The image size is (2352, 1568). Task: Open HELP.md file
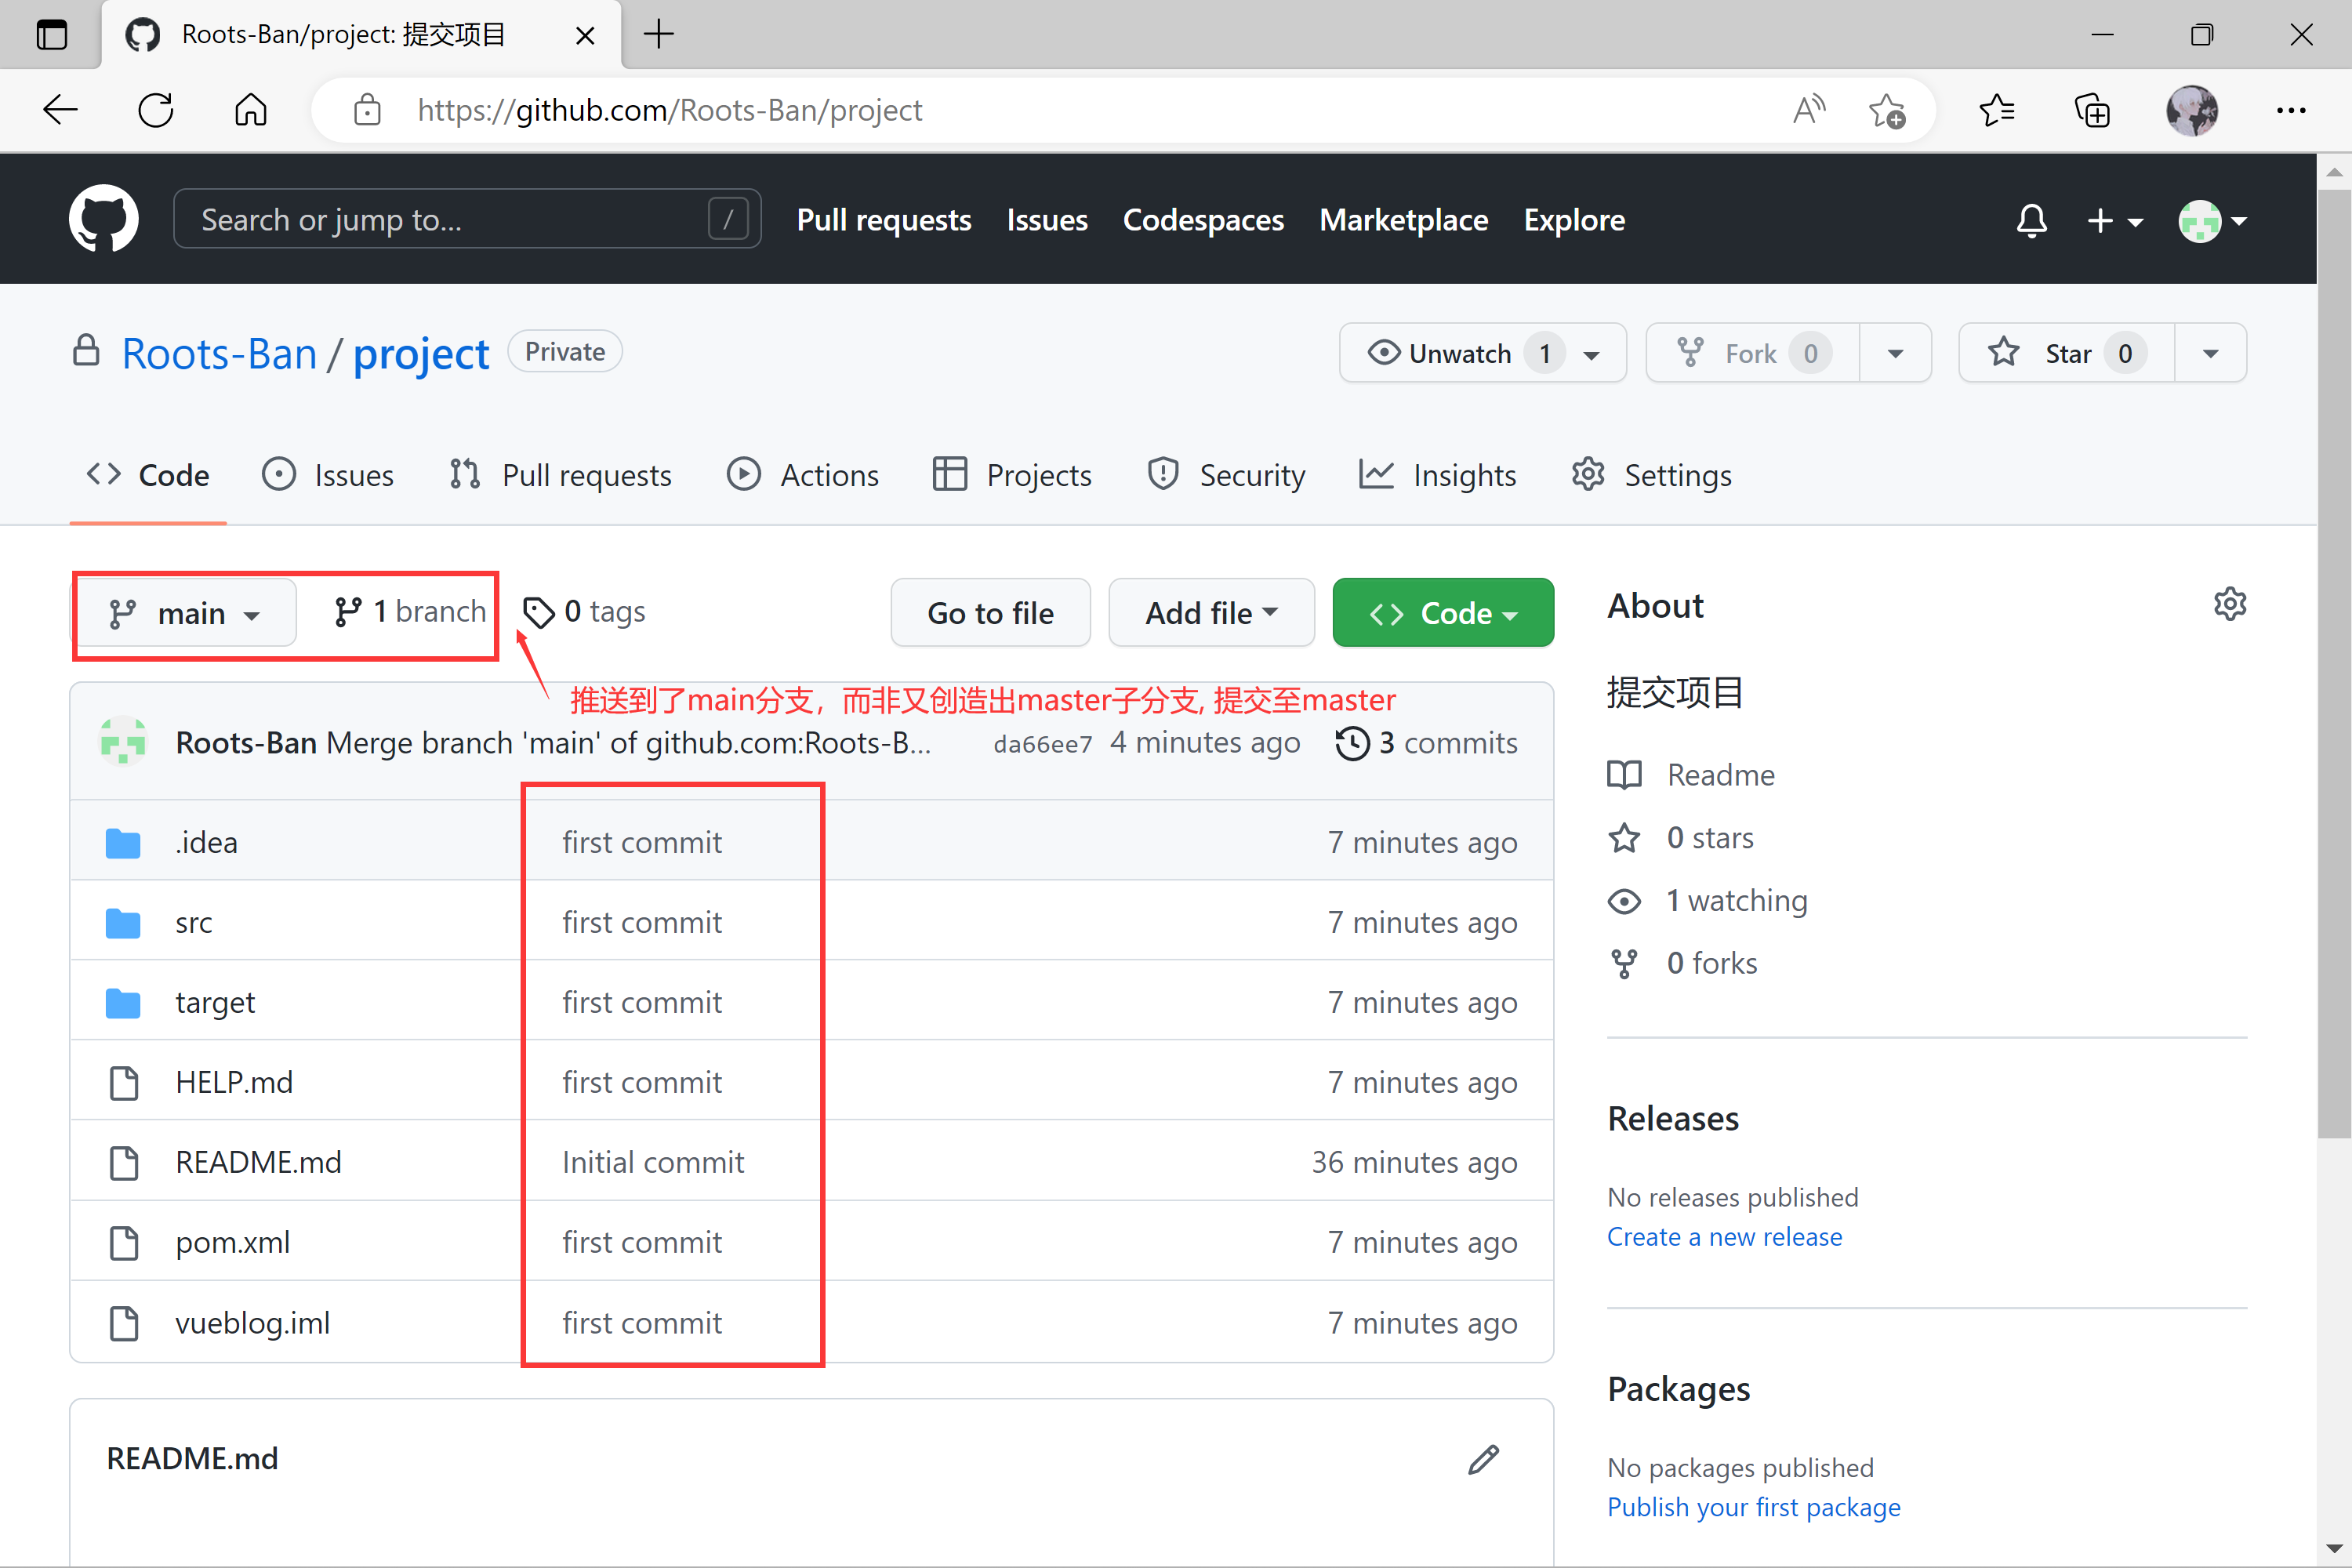(234, 1082)
